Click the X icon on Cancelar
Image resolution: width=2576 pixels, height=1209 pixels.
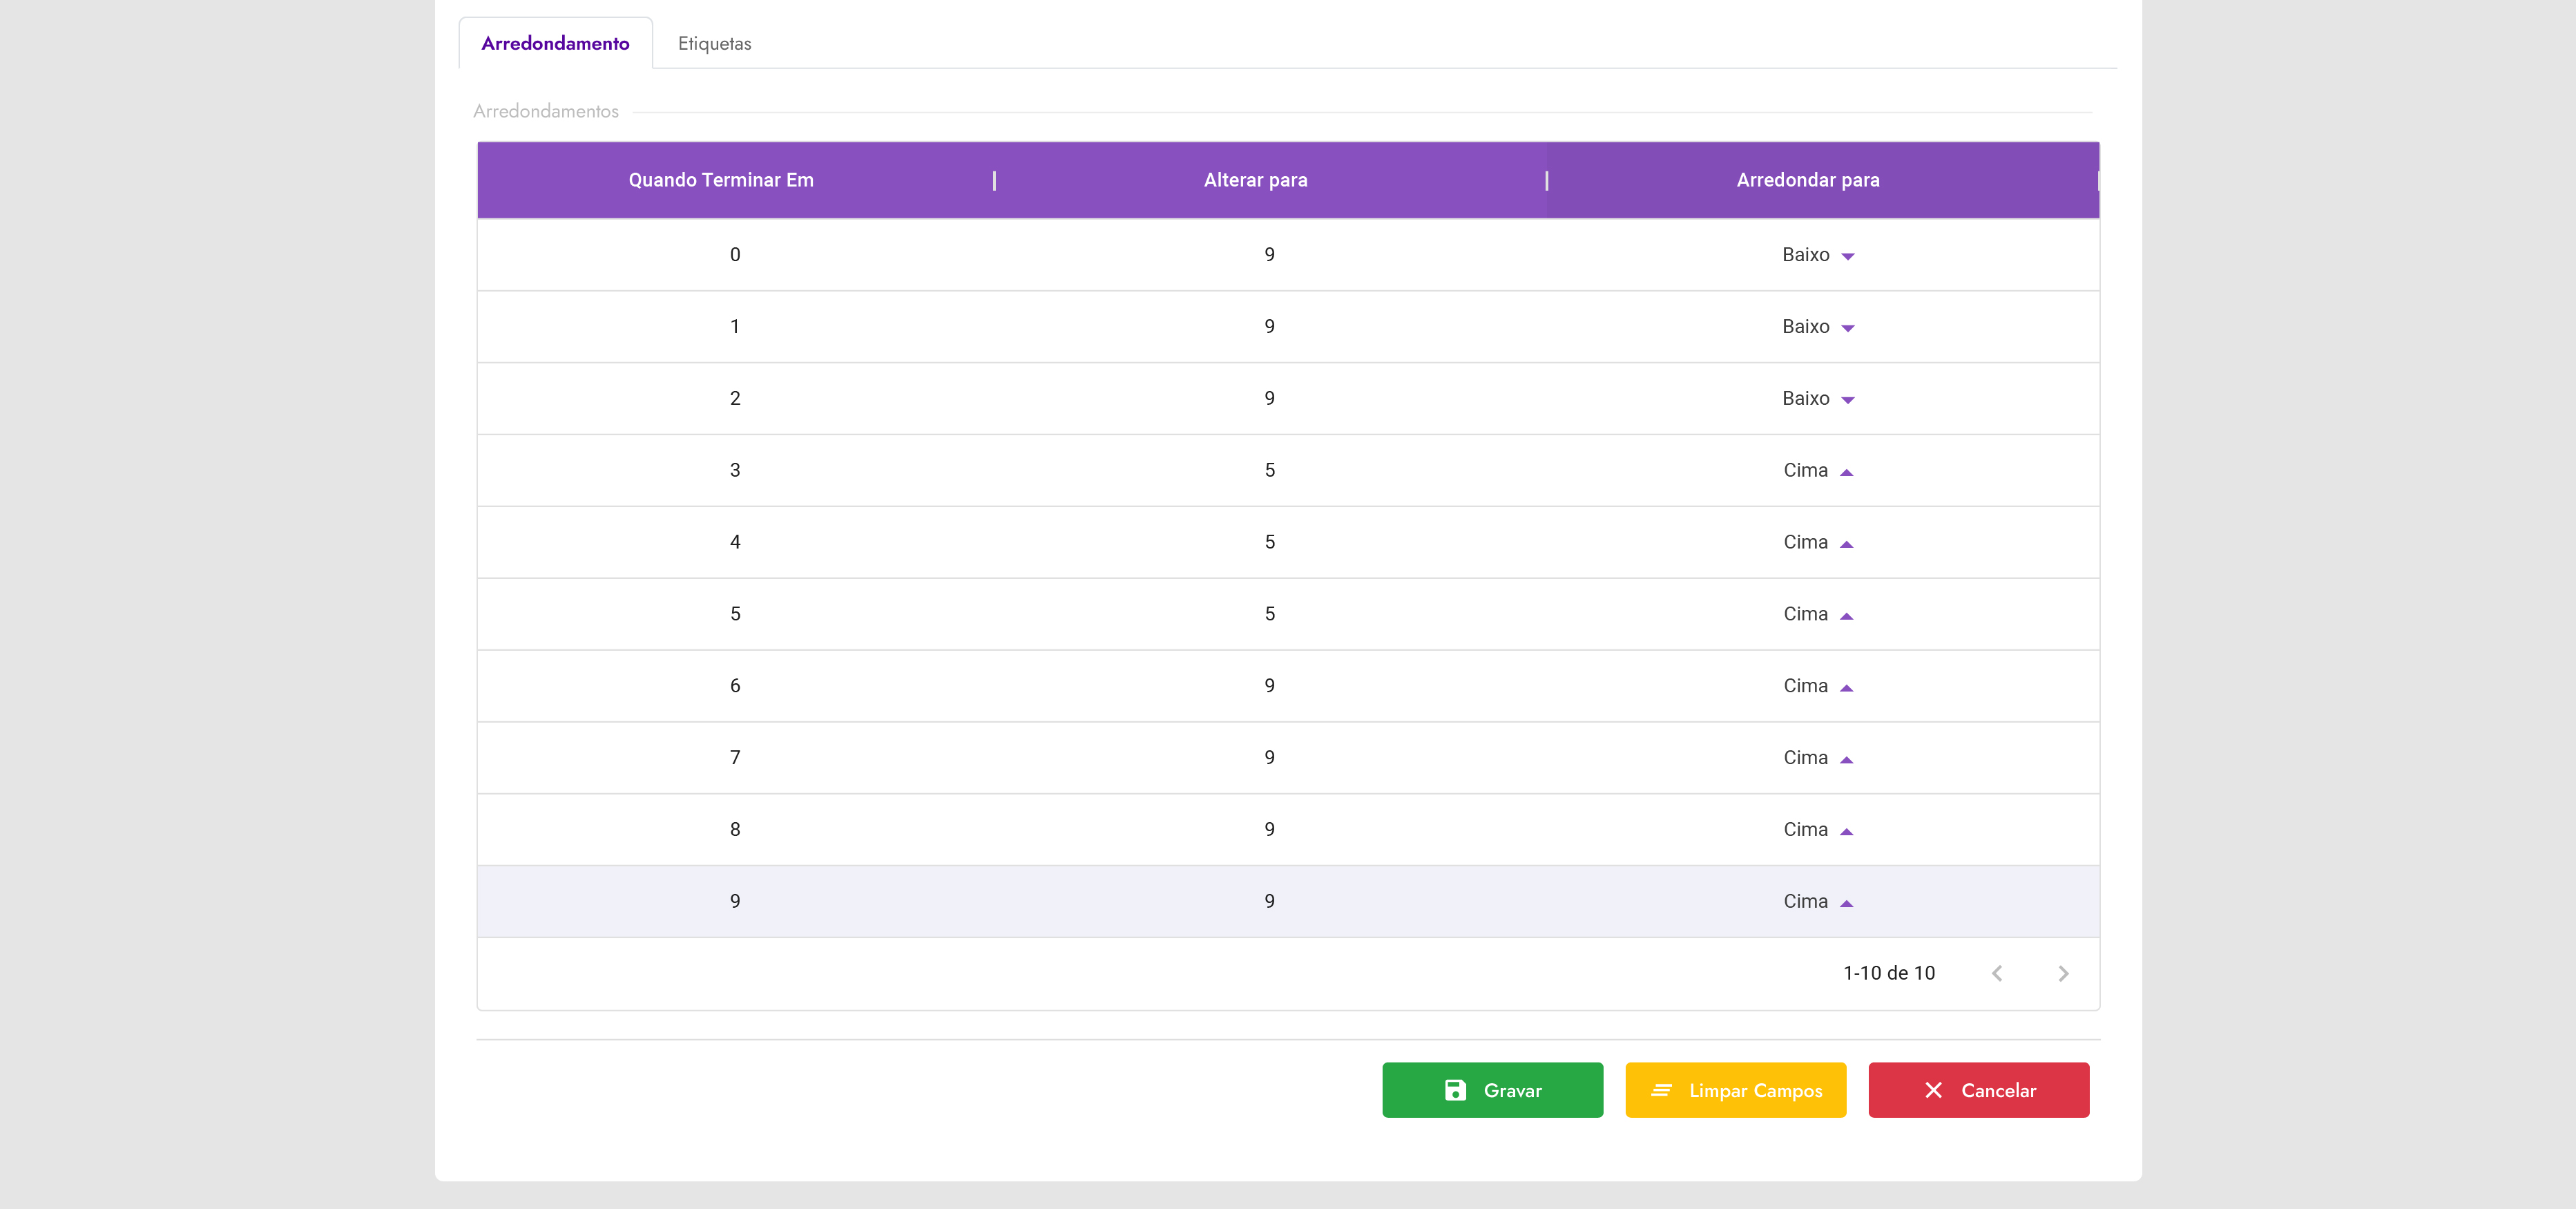coord(1933,1090)
